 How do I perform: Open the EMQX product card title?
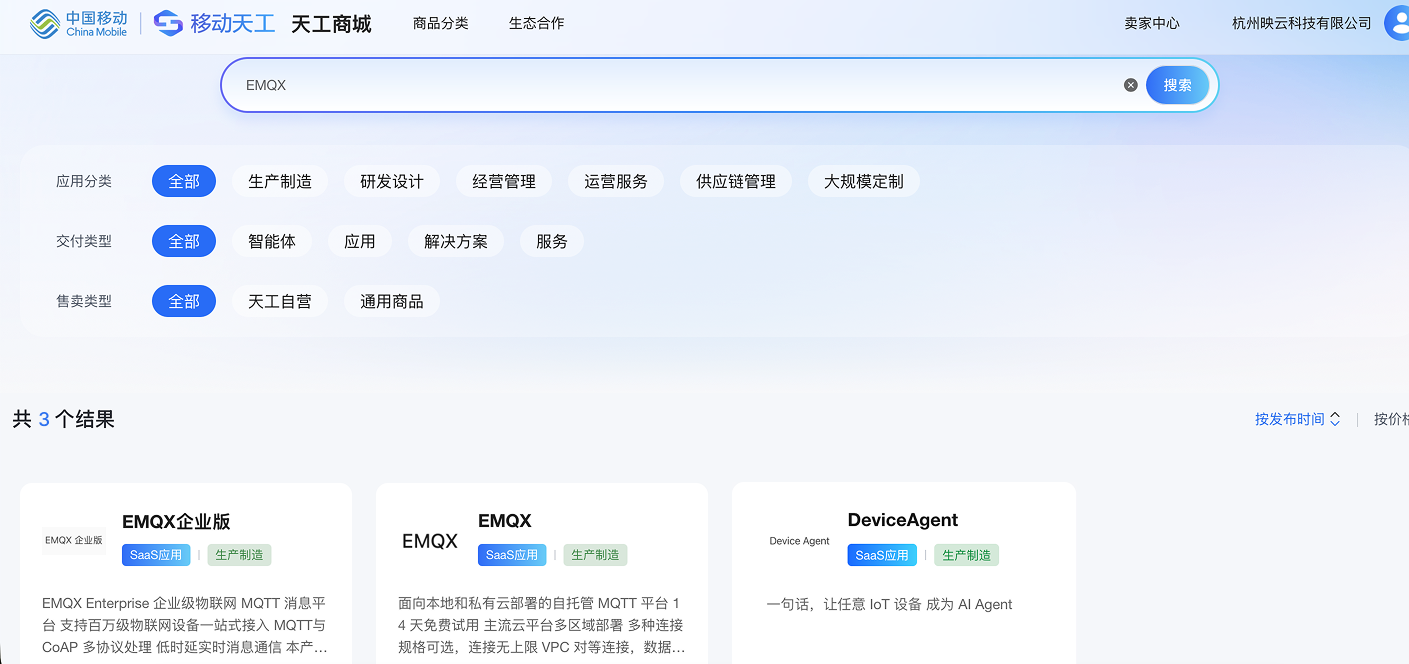505,521
